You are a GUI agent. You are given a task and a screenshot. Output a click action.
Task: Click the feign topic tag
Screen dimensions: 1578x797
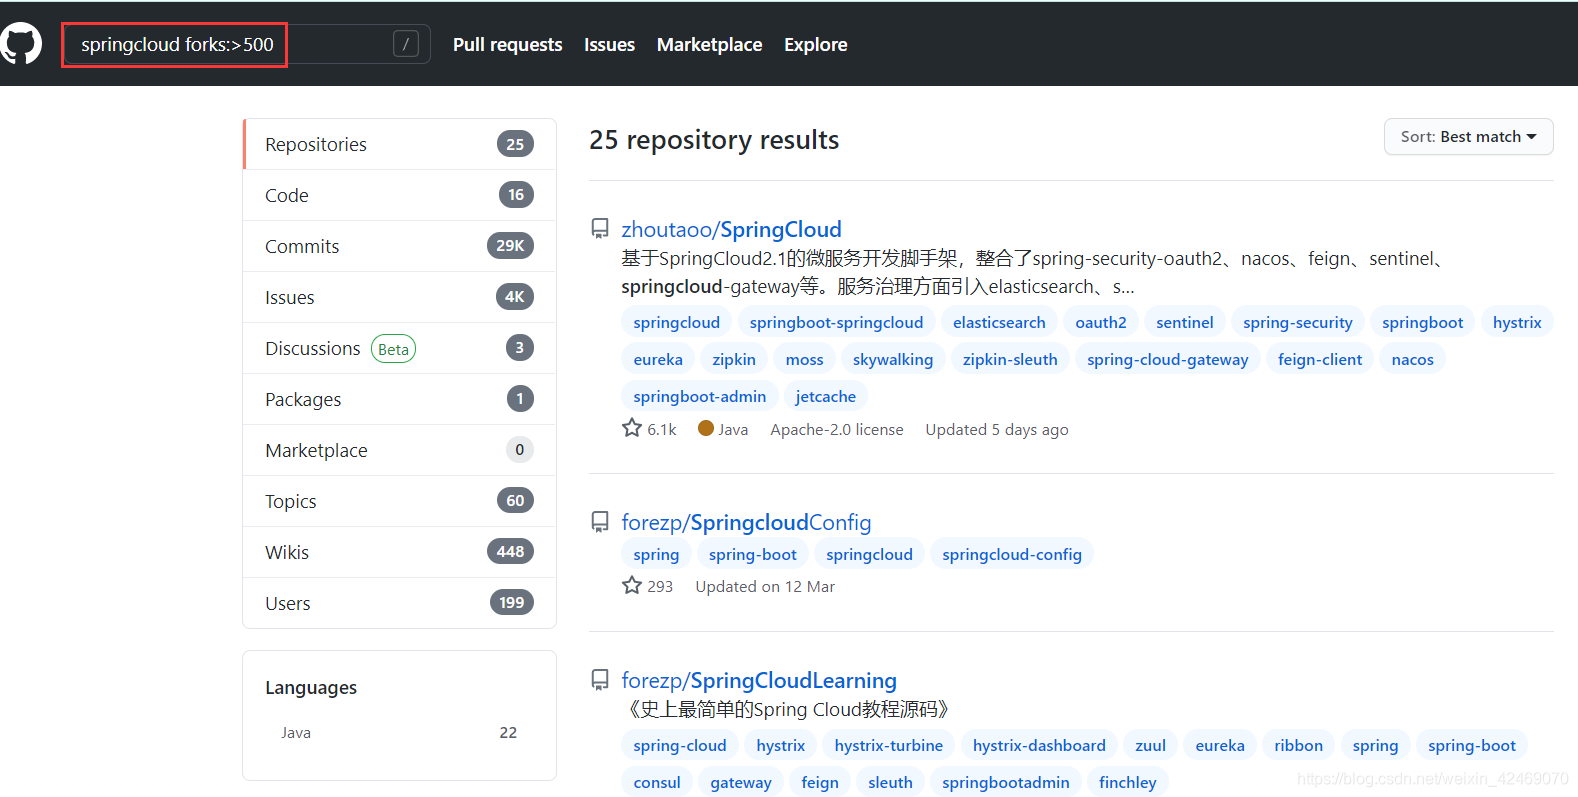click(x=820, y=782)
